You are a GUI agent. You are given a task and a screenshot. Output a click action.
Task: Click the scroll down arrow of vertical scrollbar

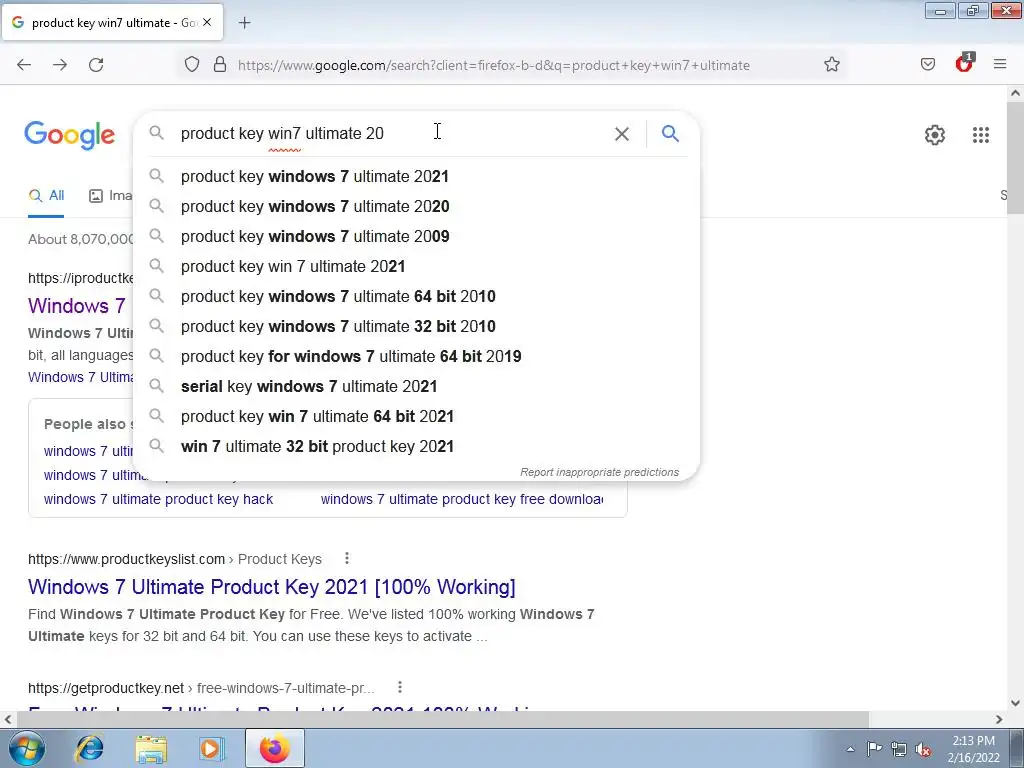point(1015,703)
